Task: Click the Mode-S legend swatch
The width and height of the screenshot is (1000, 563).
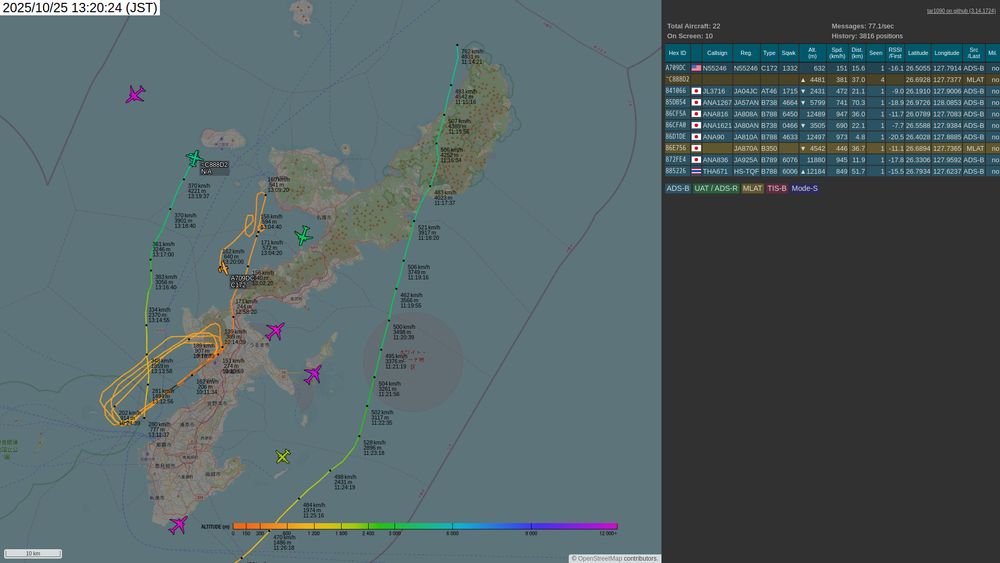Action: tap(804, 188)
